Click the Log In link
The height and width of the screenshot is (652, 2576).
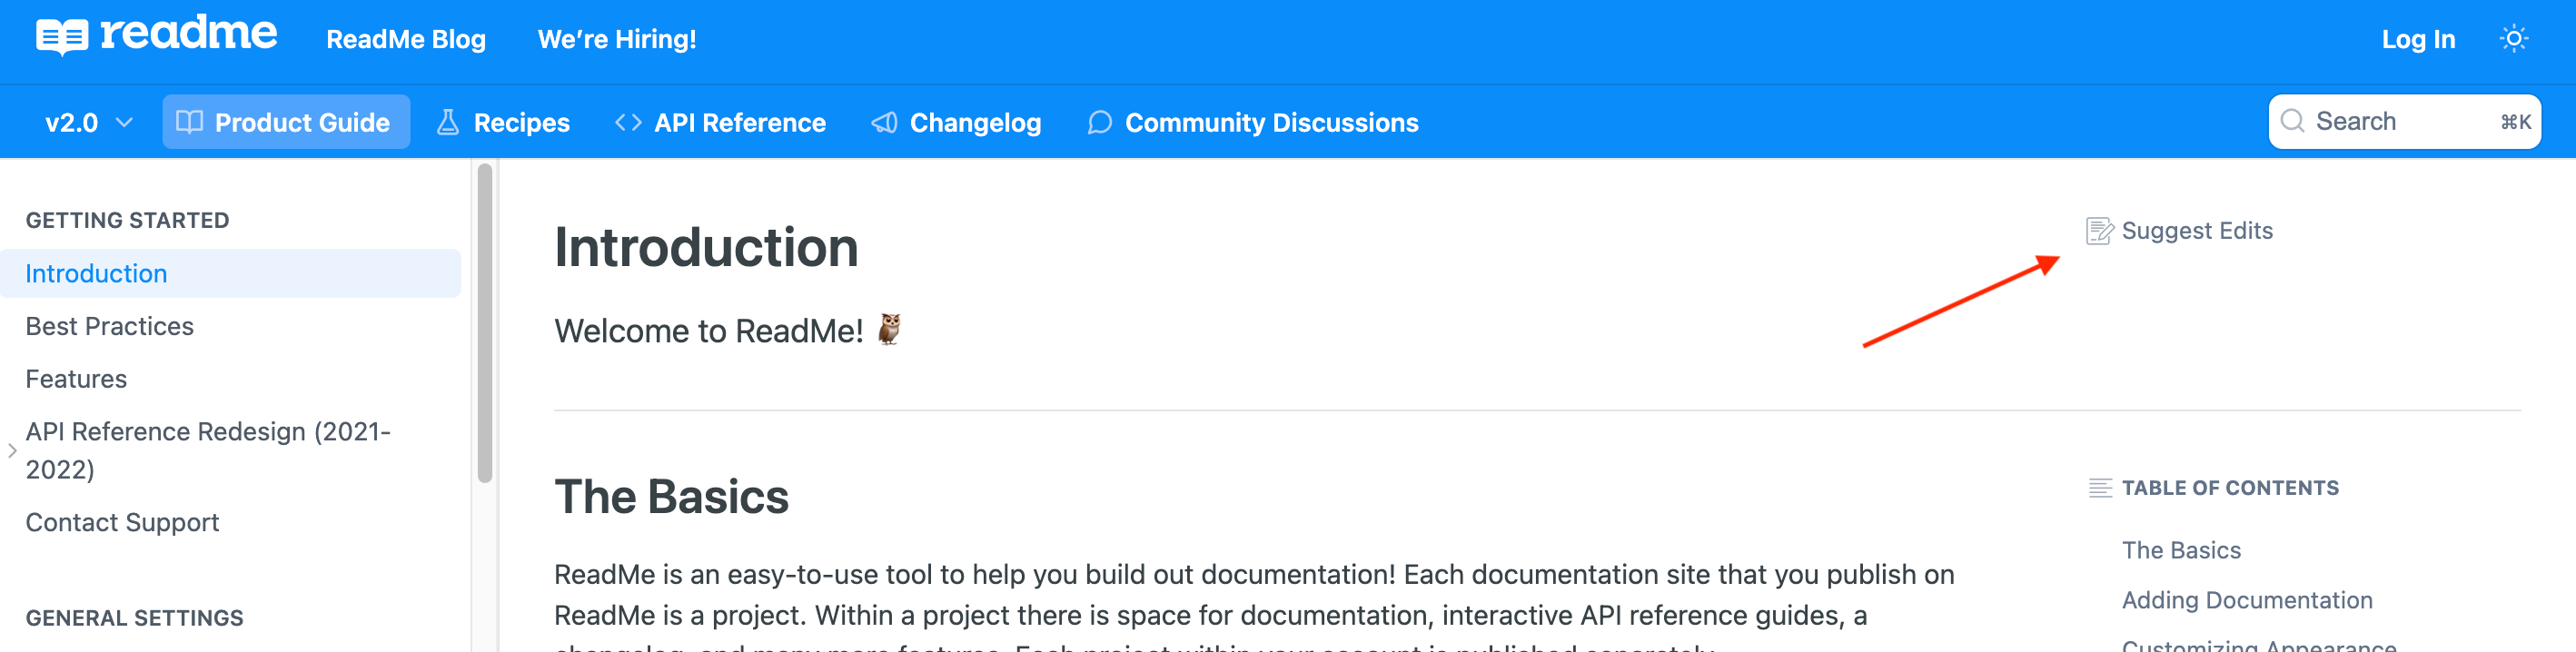click(2418, 39)
